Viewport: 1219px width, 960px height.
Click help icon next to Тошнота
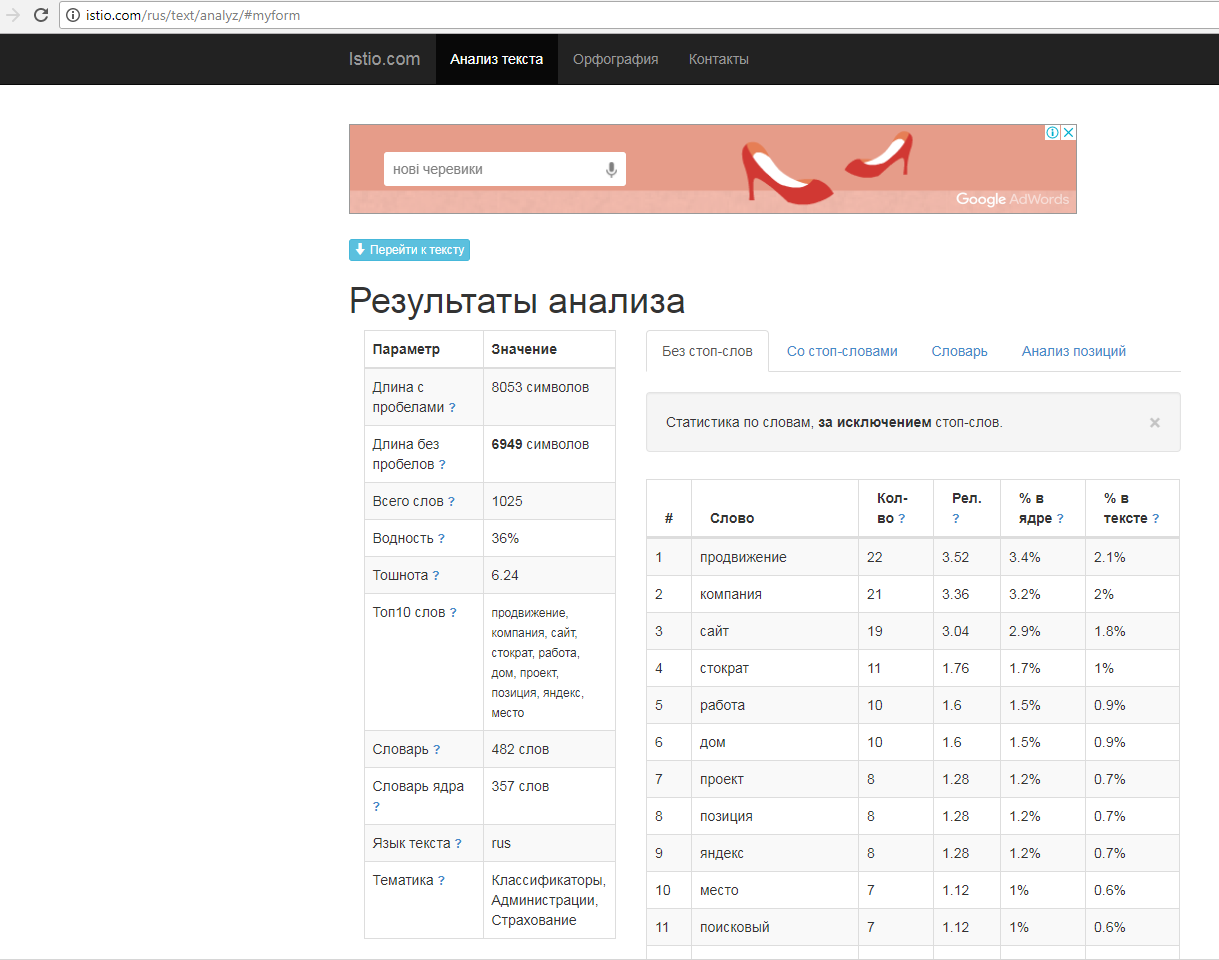436,576
